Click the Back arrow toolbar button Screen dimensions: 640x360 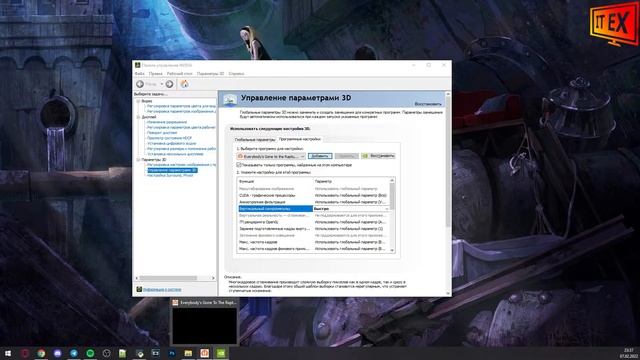point(140,84)
